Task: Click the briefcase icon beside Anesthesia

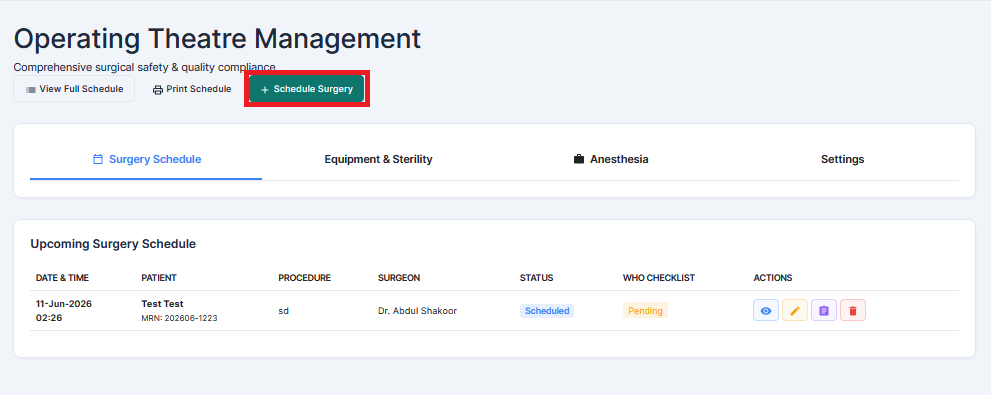Action: click(x=579, y=159)
